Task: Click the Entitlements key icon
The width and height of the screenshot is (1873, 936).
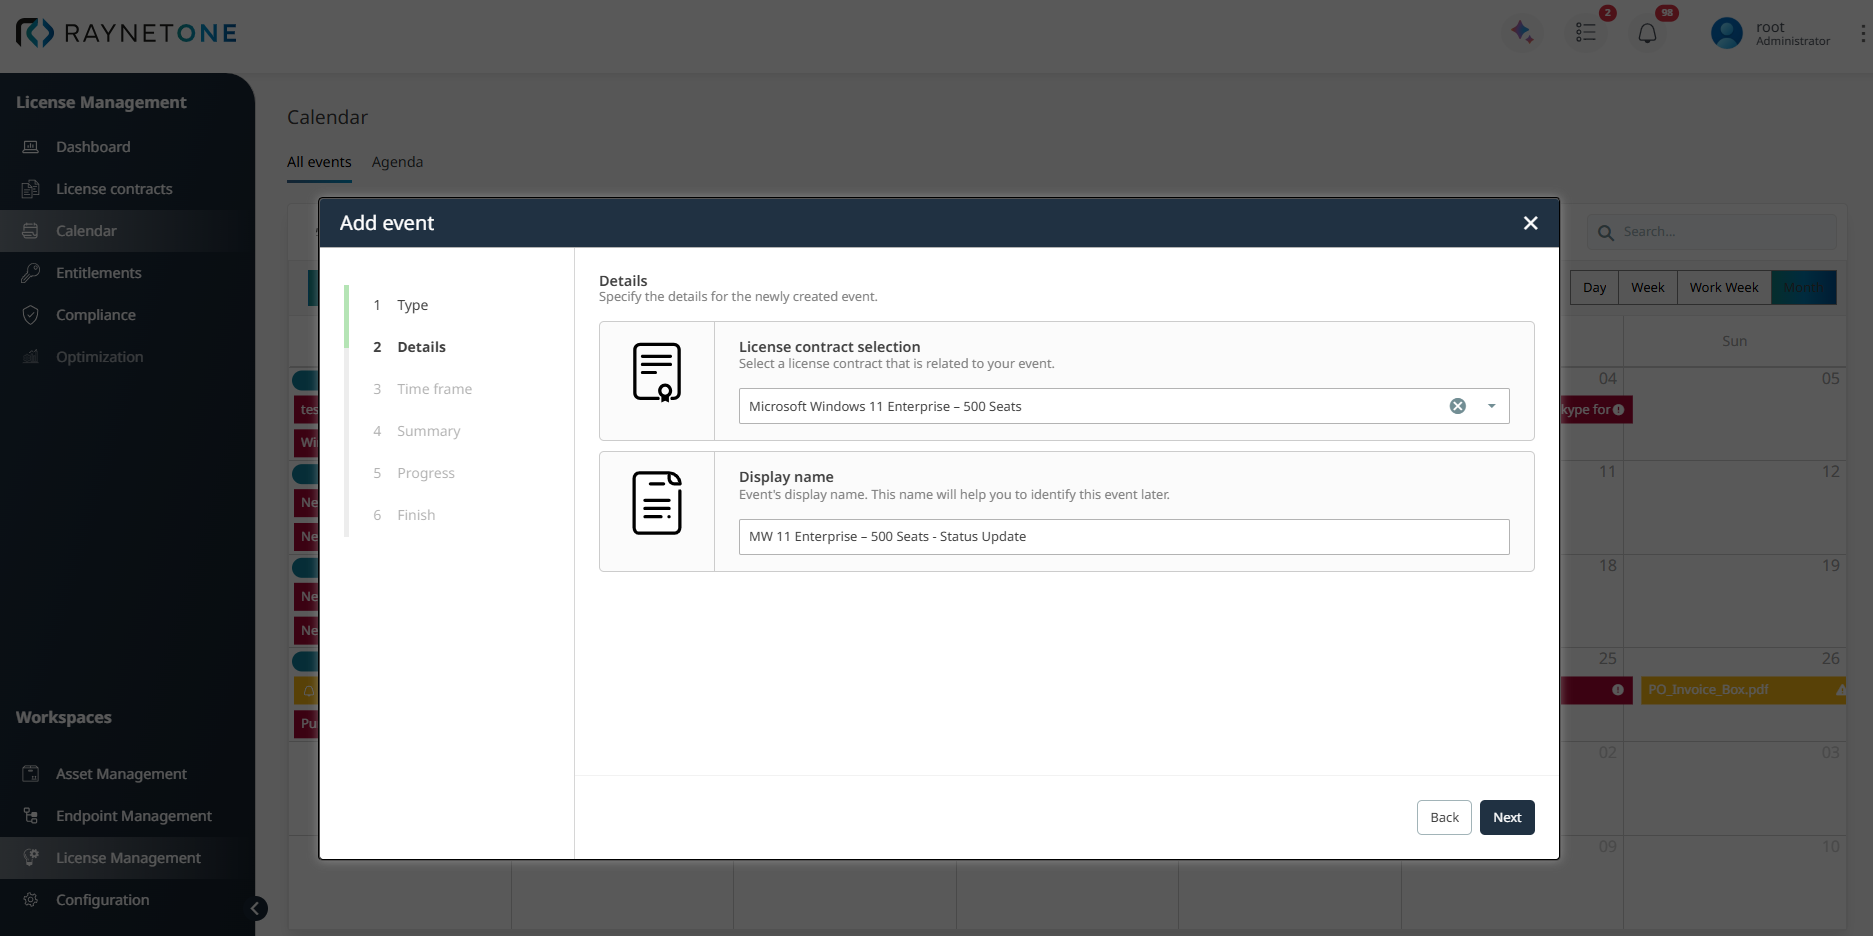Action: point(31,273)
